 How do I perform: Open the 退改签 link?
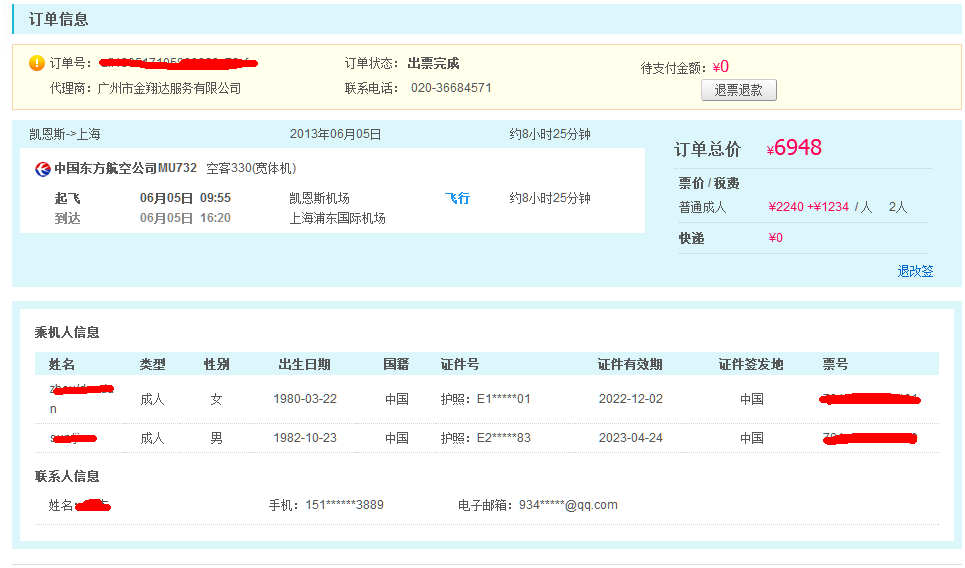(914, 271)
